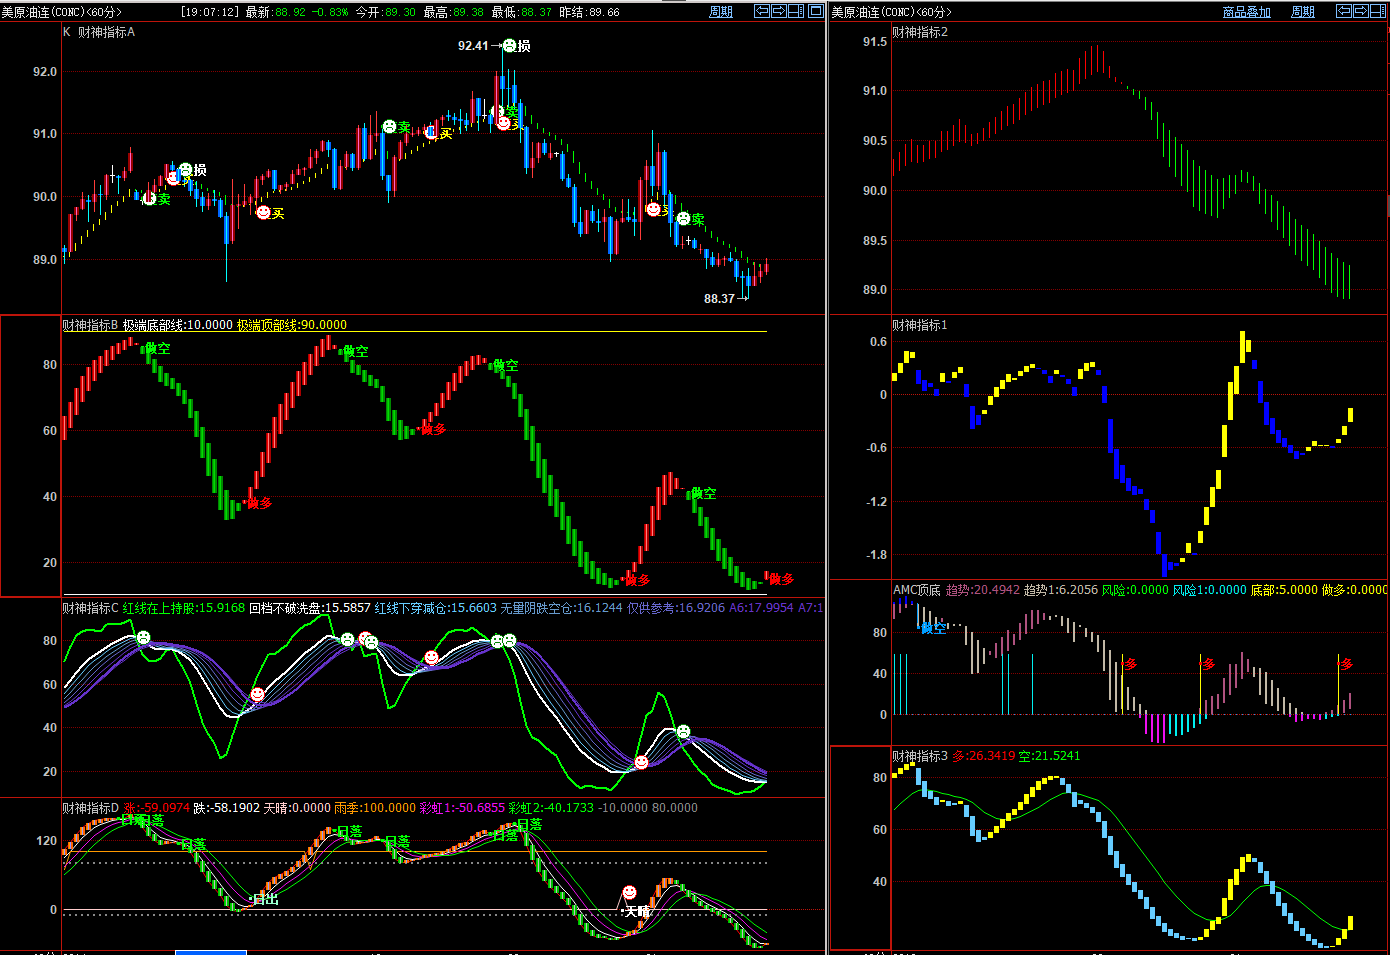Image resolution: width=1390 pixels, height=955 pixels.
Task: Click the right chart's split-panel layout icon
Action: (x=1377, y=11)
